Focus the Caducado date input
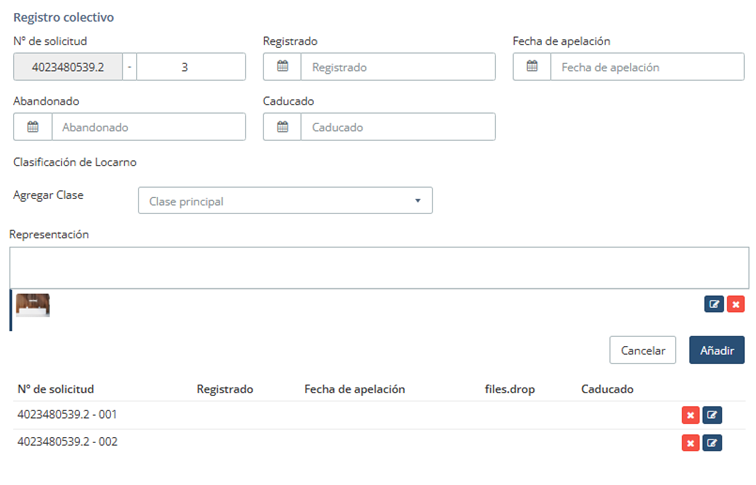Image resolution: width=756 pixels, height=485 pixels. (x=398, y=127)
